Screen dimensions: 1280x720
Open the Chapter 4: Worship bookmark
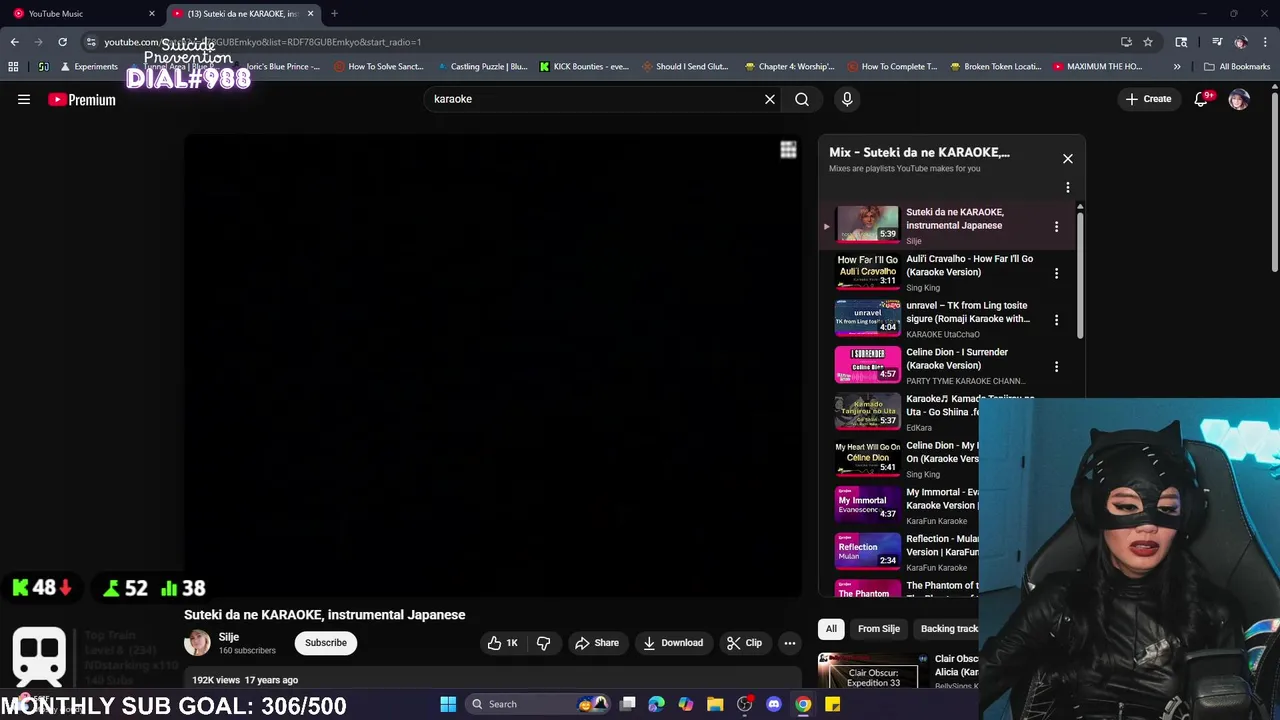(790, 67)
